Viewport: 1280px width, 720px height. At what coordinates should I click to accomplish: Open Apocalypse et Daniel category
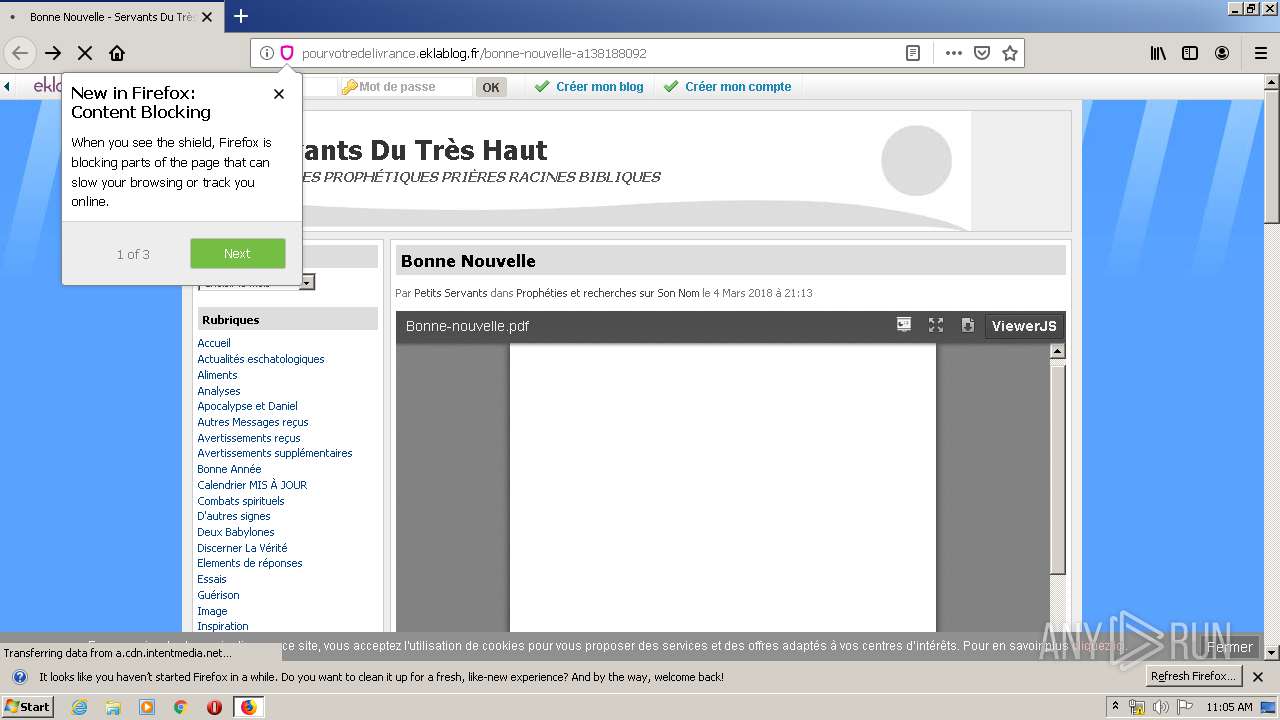pyautogui.click(x=247, y=406)
